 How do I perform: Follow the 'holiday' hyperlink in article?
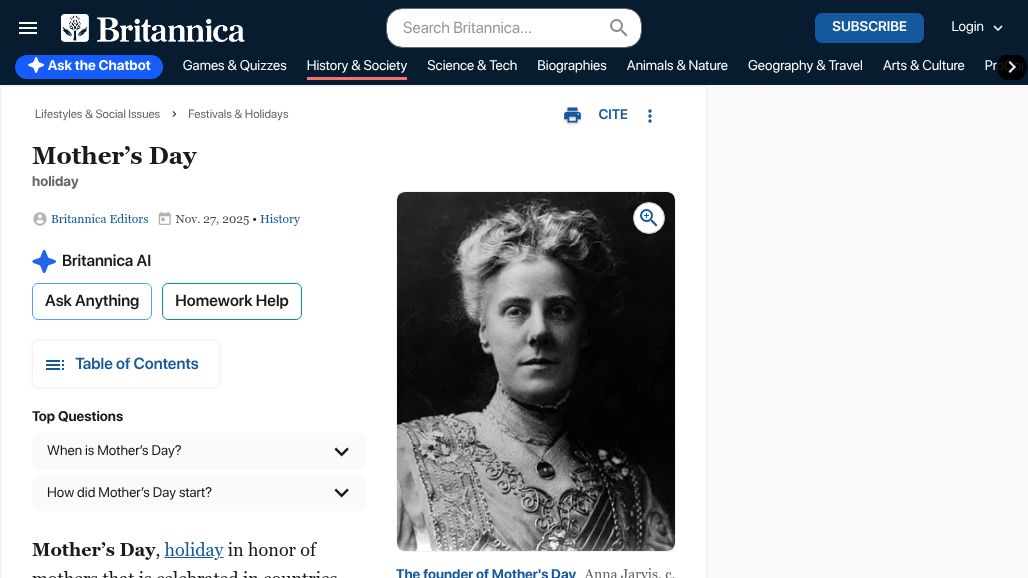pyautogui.click(x=194, y=549)
